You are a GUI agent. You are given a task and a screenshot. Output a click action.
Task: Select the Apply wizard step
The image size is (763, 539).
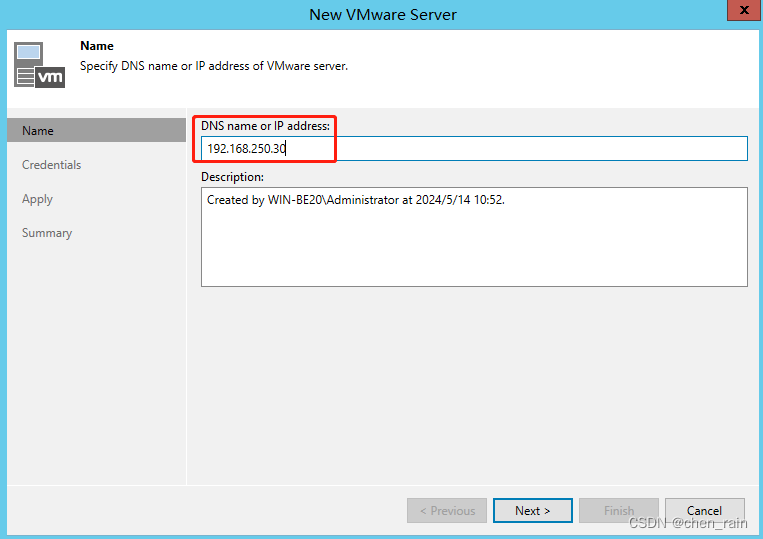37,199
